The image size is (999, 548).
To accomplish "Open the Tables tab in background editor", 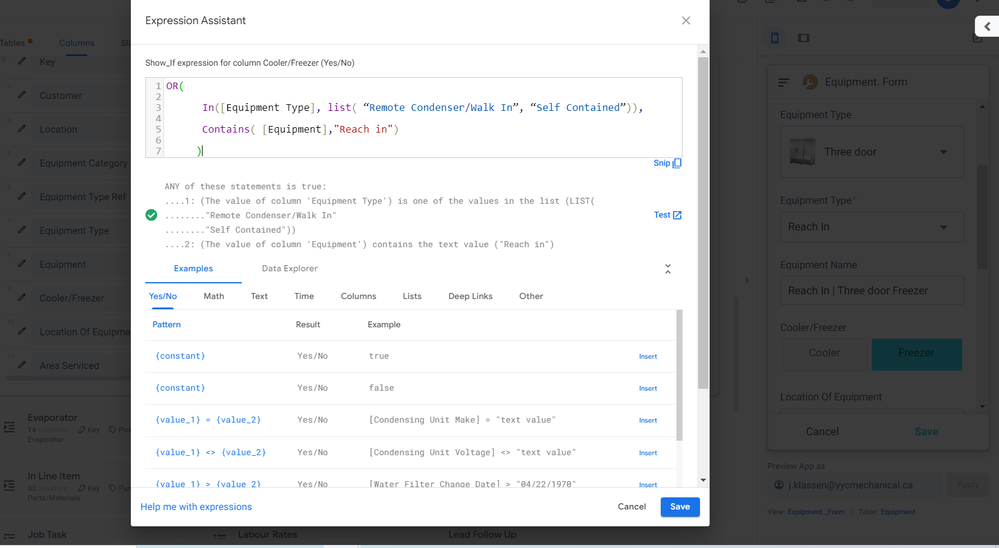I will tap(13, 43).
